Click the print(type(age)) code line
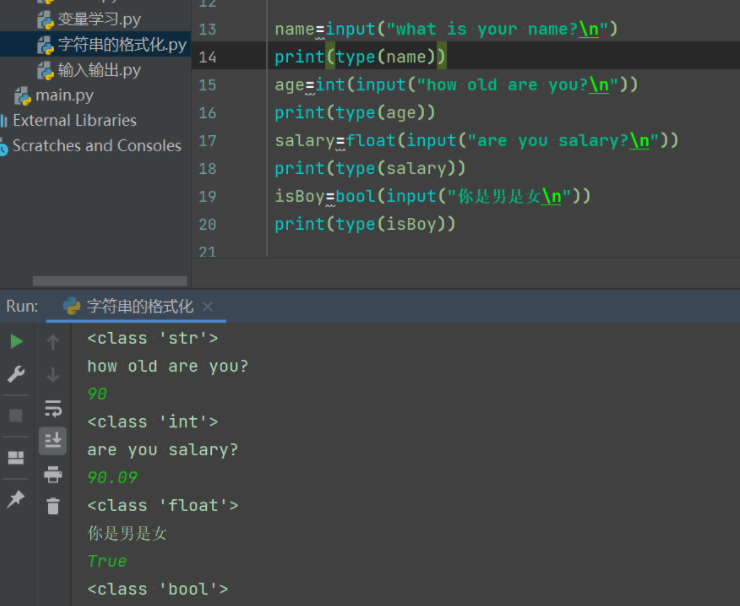740x606 pixels. pos(355,112)
